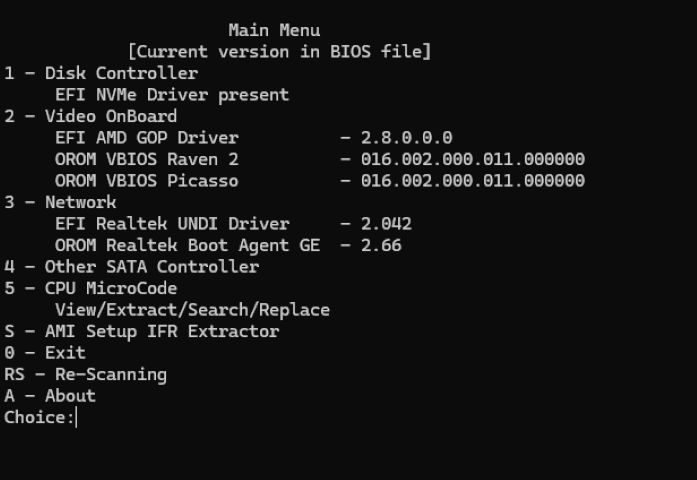Viewport: 697px width, 480px height.
Task: Click the EFI NVMe Driver present line
Action: tap(172, 95)
